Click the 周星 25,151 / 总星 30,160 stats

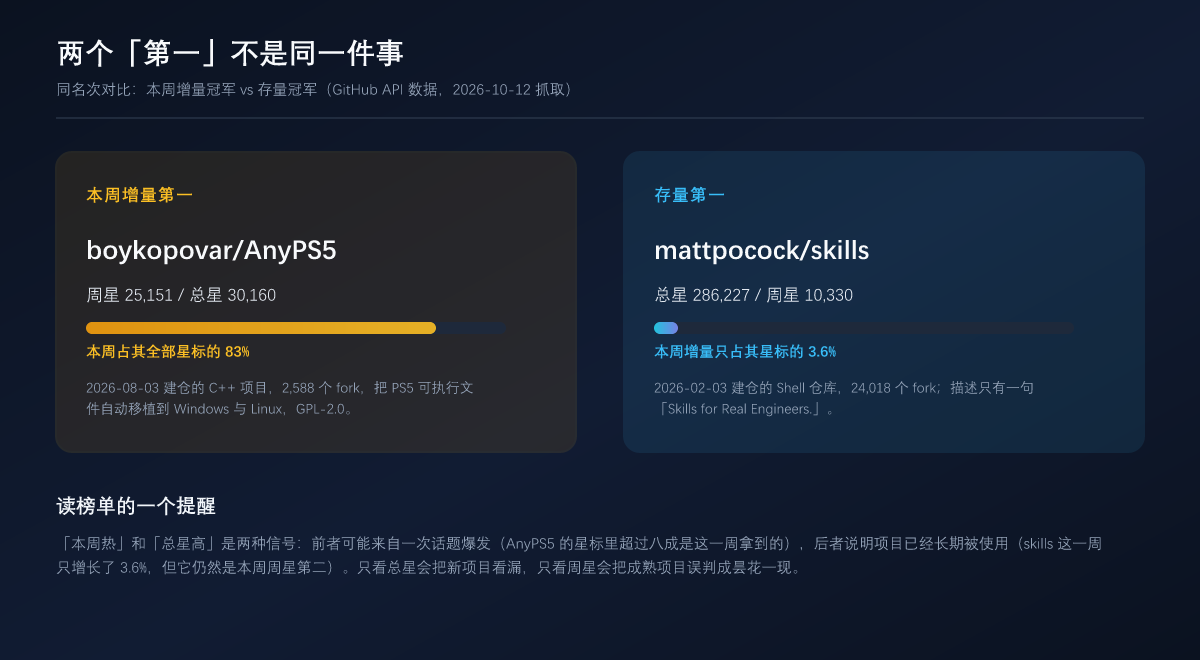(x=181, y=296)
